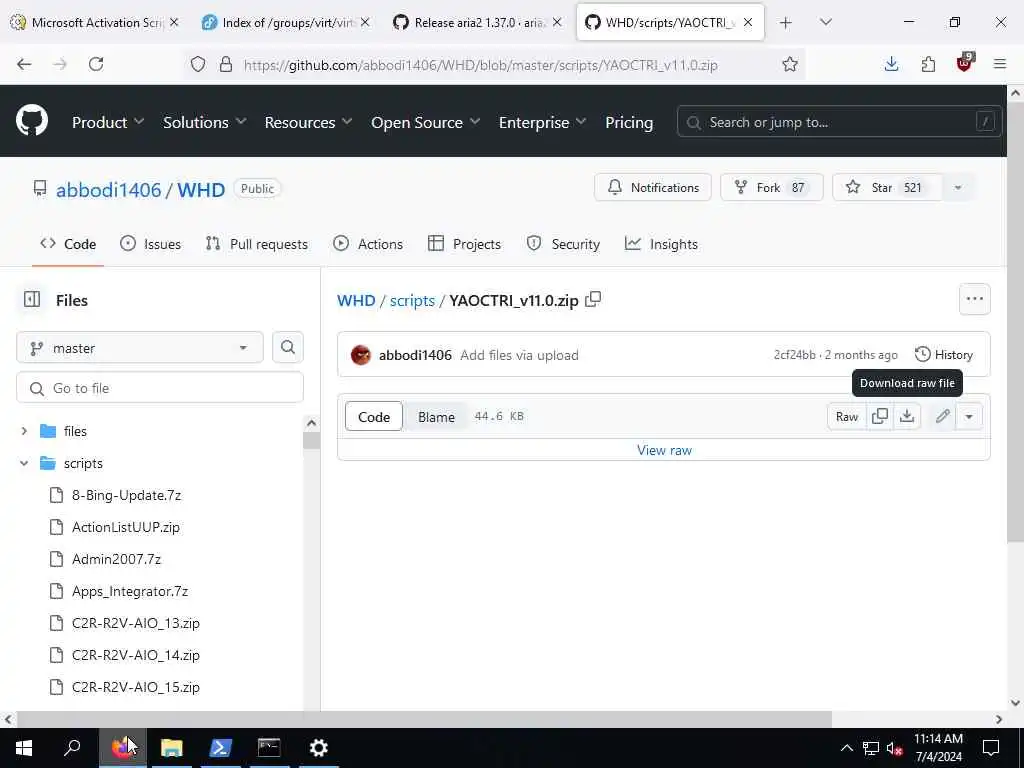Image resolution: width=1024 pixels, height=768 pixels.
Task: Click the site lock padlock icon
Action: 226,64
